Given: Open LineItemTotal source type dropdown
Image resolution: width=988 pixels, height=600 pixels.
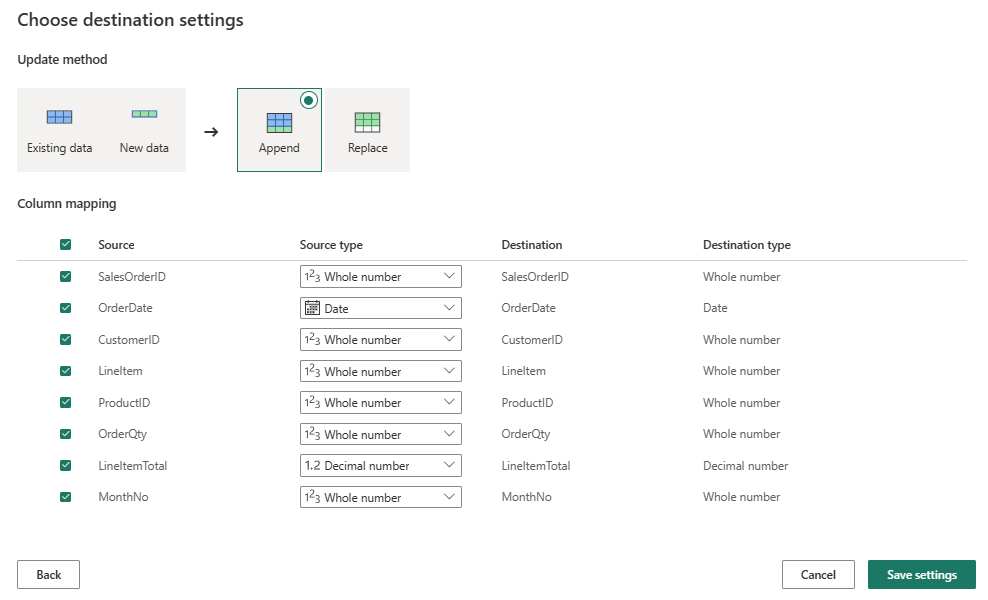Looking at the screenshot, I should pyautogui.click(x=381, y=465).
